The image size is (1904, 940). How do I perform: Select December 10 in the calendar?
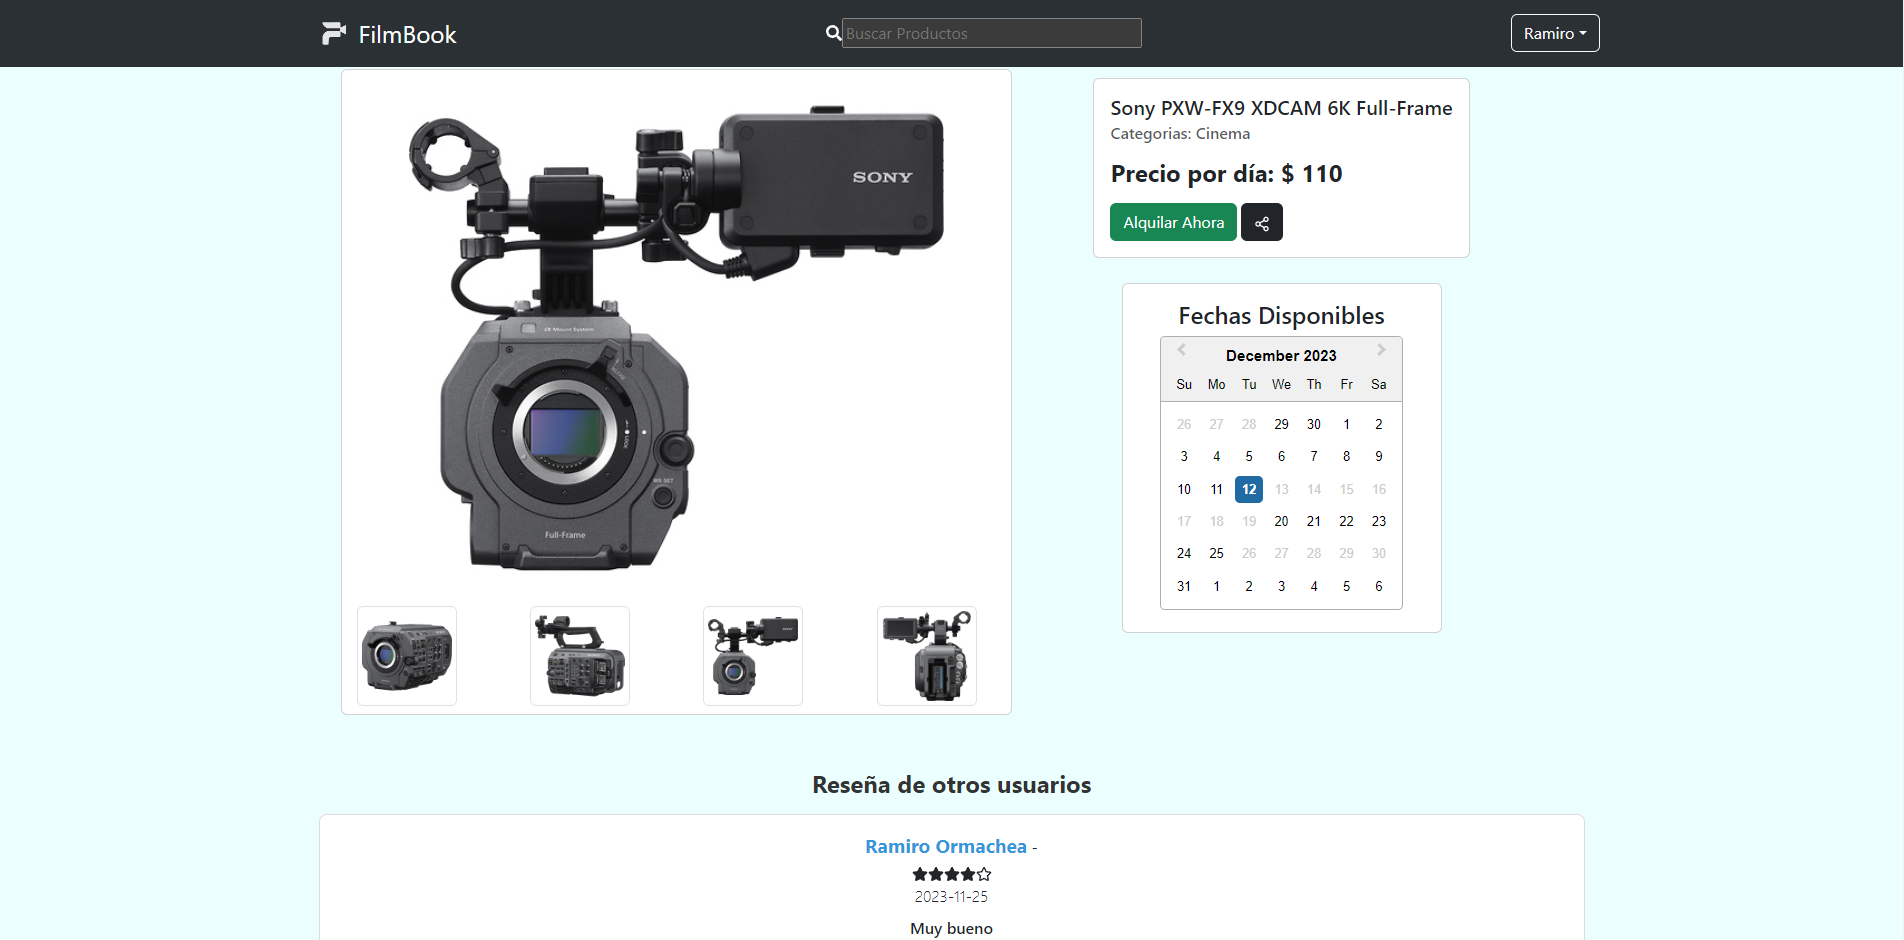click(x=1184, y=489)
